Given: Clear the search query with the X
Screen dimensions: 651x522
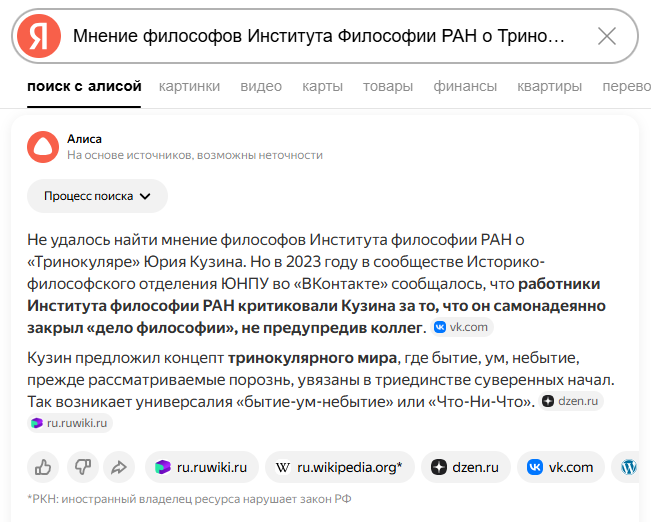Looking at the screenshot, I should [x=607, y=36].
